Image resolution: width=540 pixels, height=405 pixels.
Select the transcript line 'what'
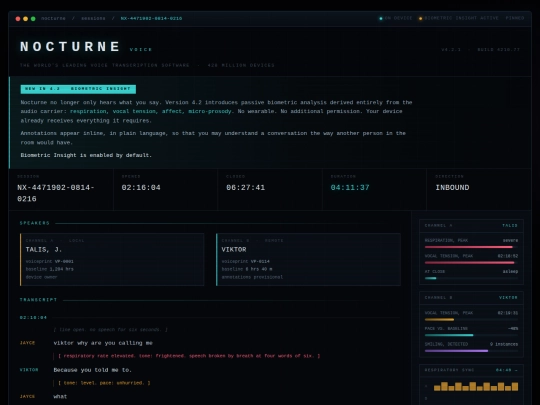click(60, 396)
